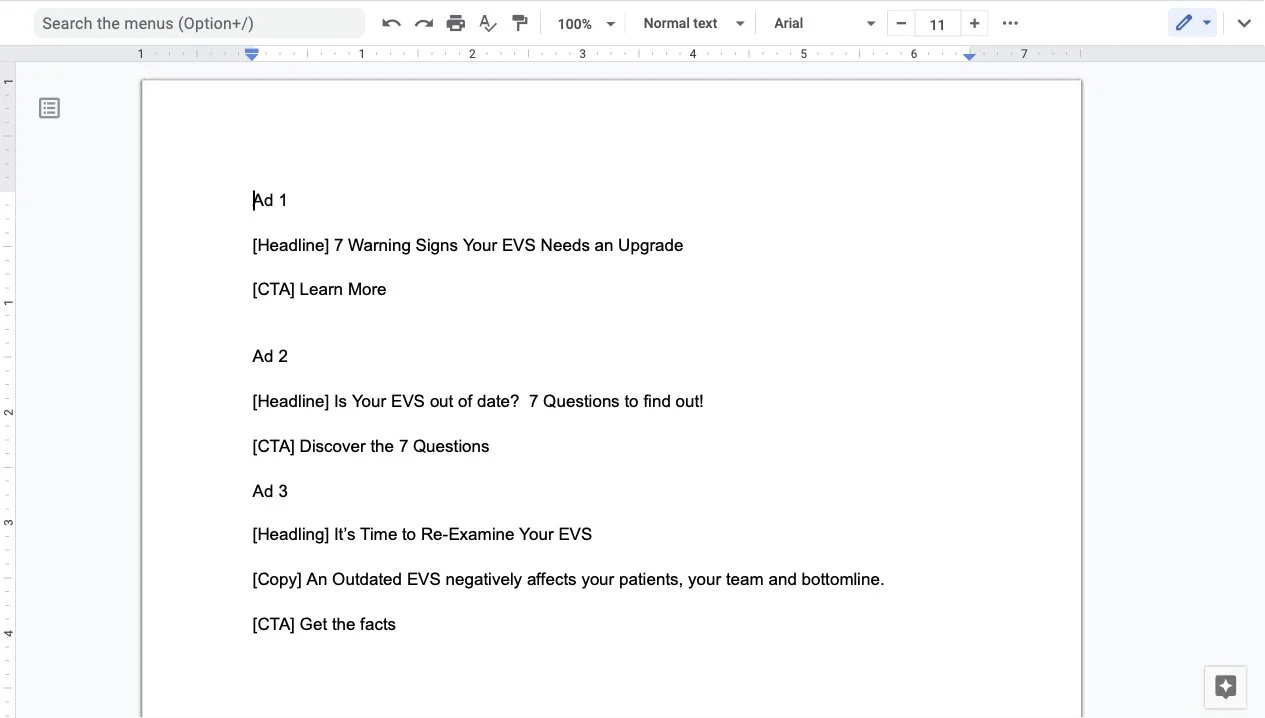Click the Editing mode pencil icon
Screen dimensions: 1265x718
(1184, 23)
